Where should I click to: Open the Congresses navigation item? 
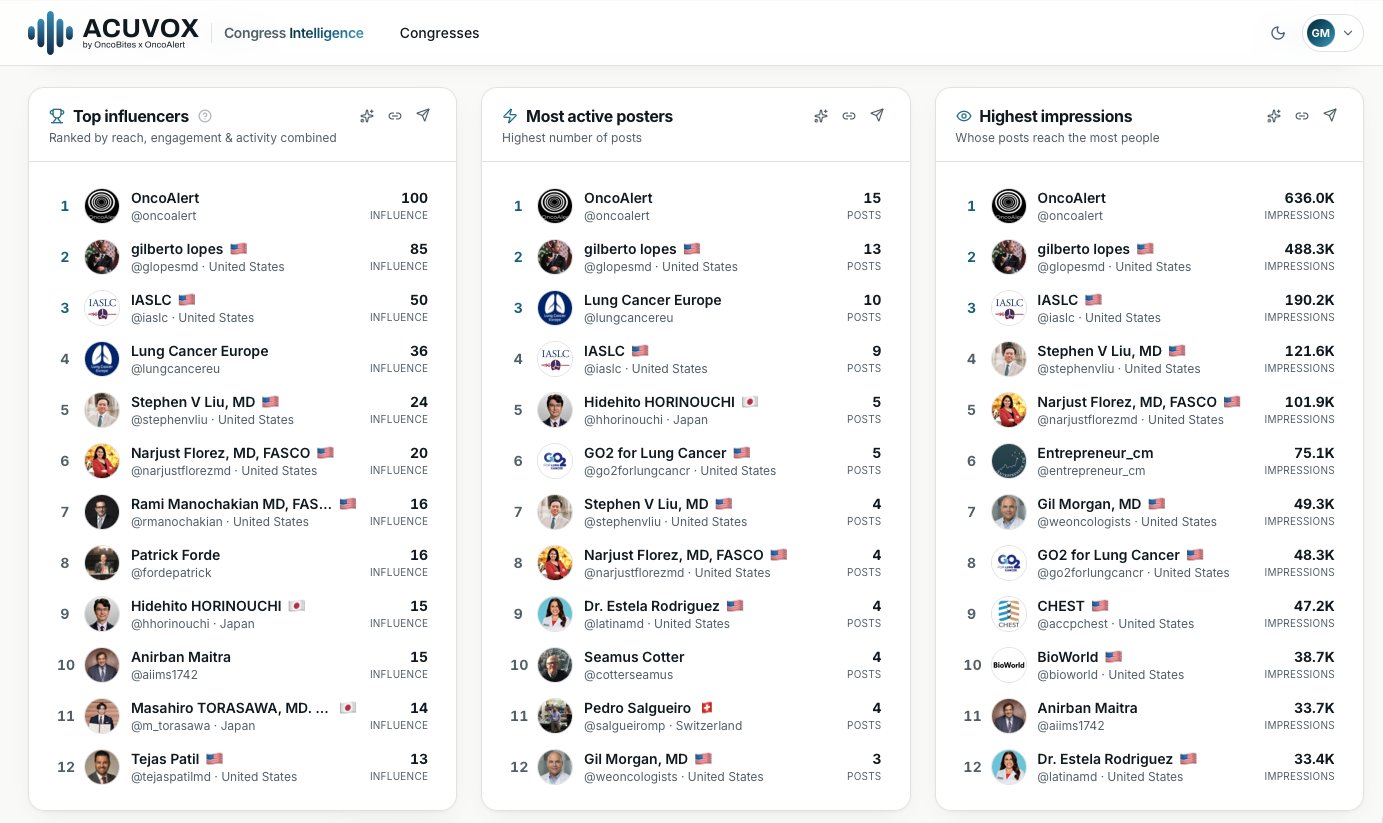[439, 33]
